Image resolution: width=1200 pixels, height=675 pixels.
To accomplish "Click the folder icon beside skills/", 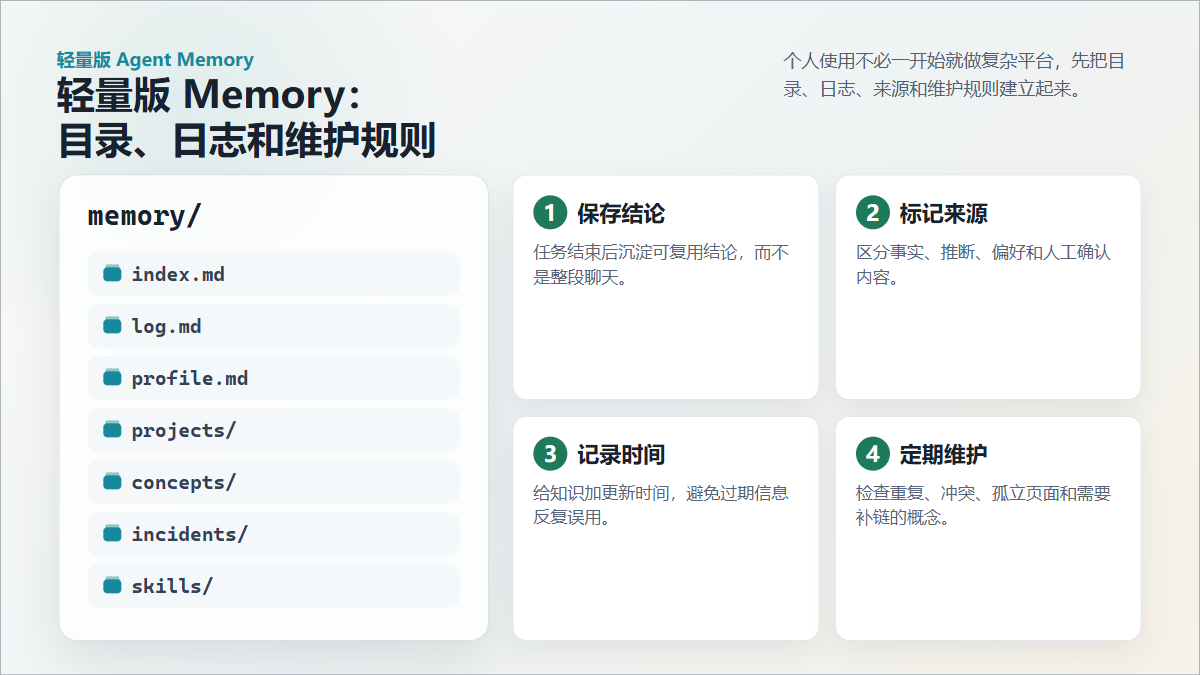I will click(x=112, y=586).
